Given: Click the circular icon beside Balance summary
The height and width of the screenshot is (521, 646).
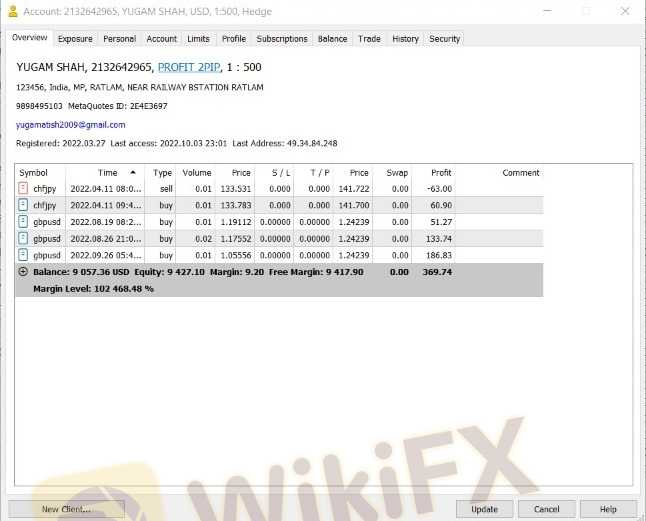Looking at the screenshot, I should coord(23,271).
